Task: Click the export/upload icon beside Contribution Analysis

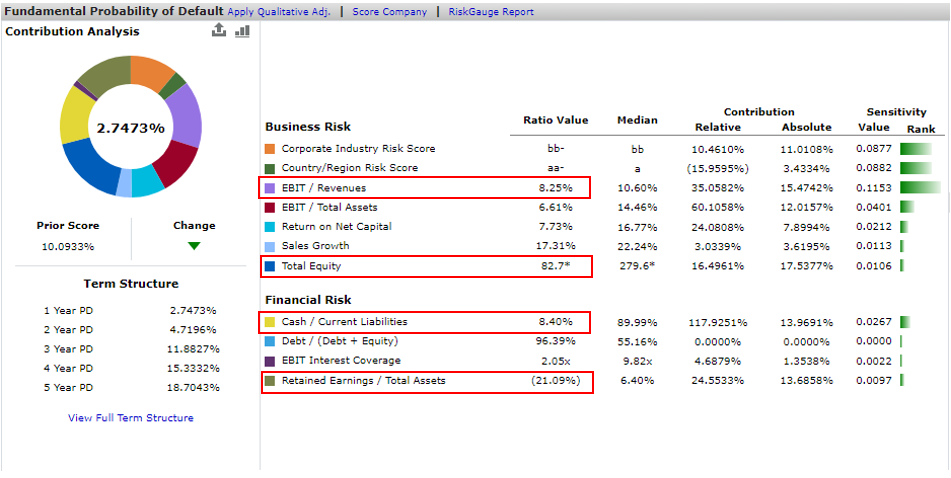Action: [220, 31]
